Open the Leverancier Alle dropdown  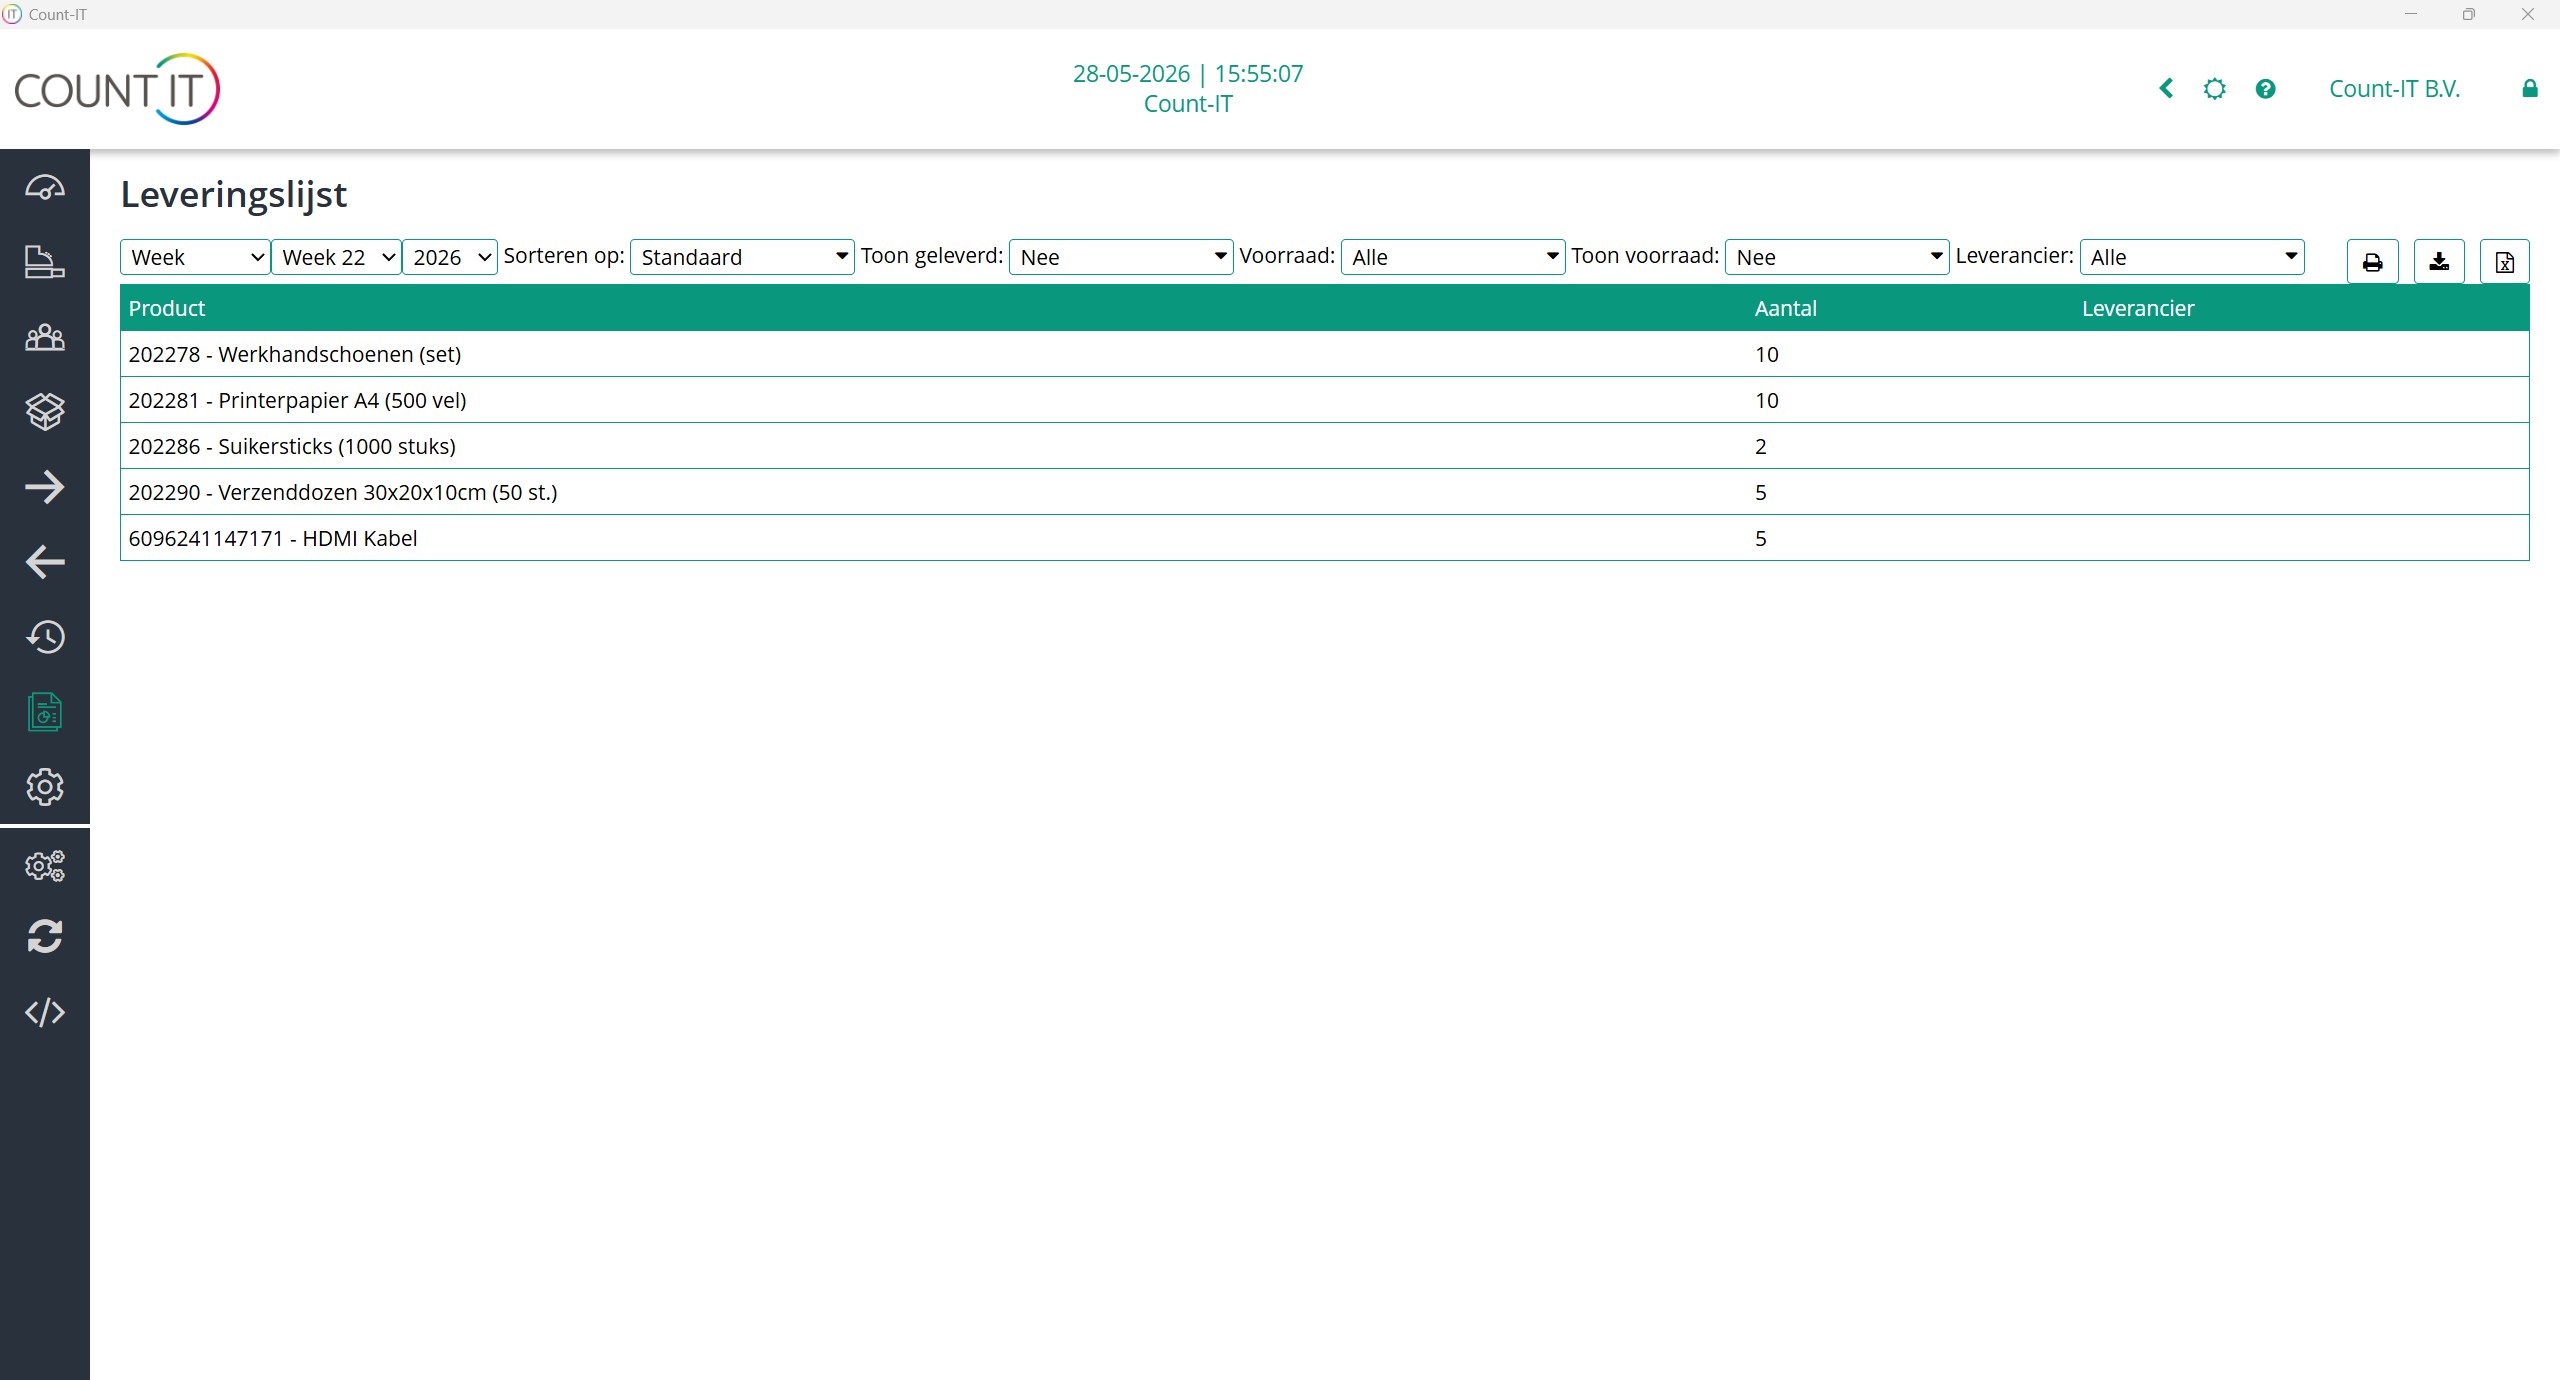[x=2192, y=257]
